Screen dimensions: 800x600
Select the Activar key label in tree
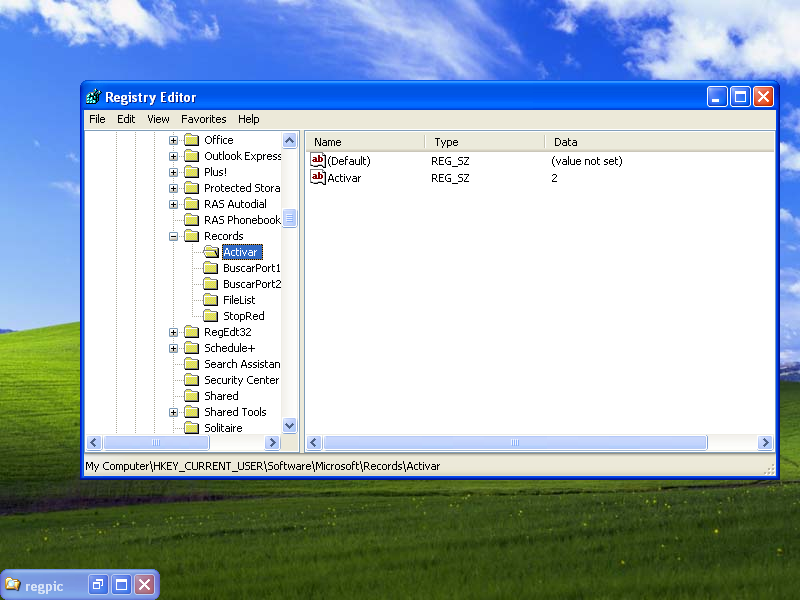point(242,252)
